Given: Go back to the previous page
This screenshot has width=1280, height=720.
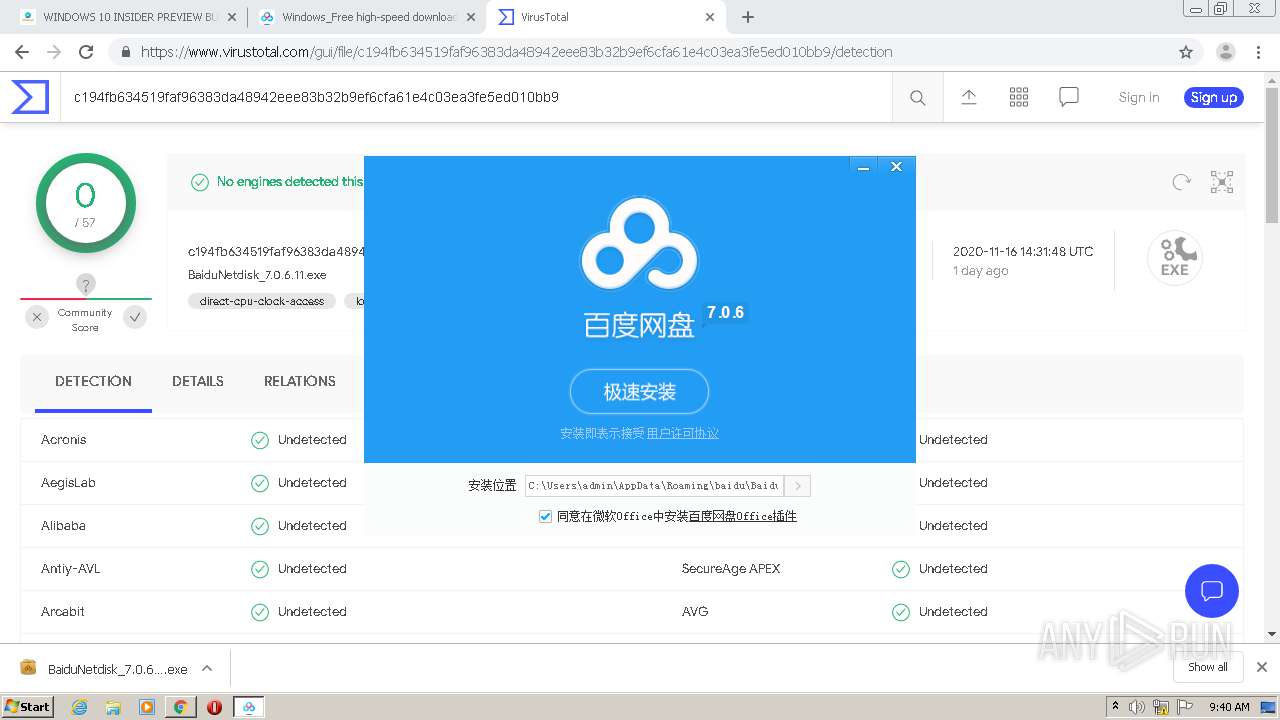Looking at the screenshot, I should (x=22, y=52).
